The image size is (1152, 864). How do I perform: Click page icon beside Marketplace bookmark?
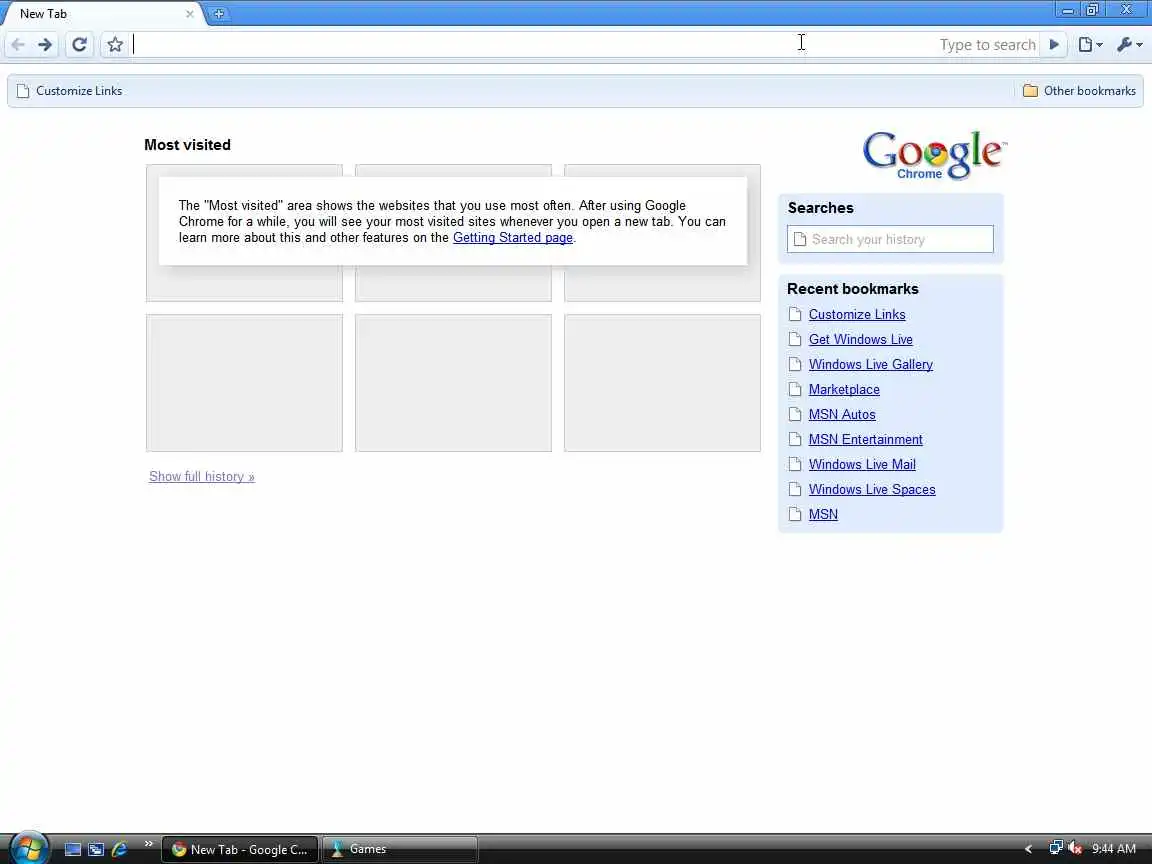coord(795,389)
